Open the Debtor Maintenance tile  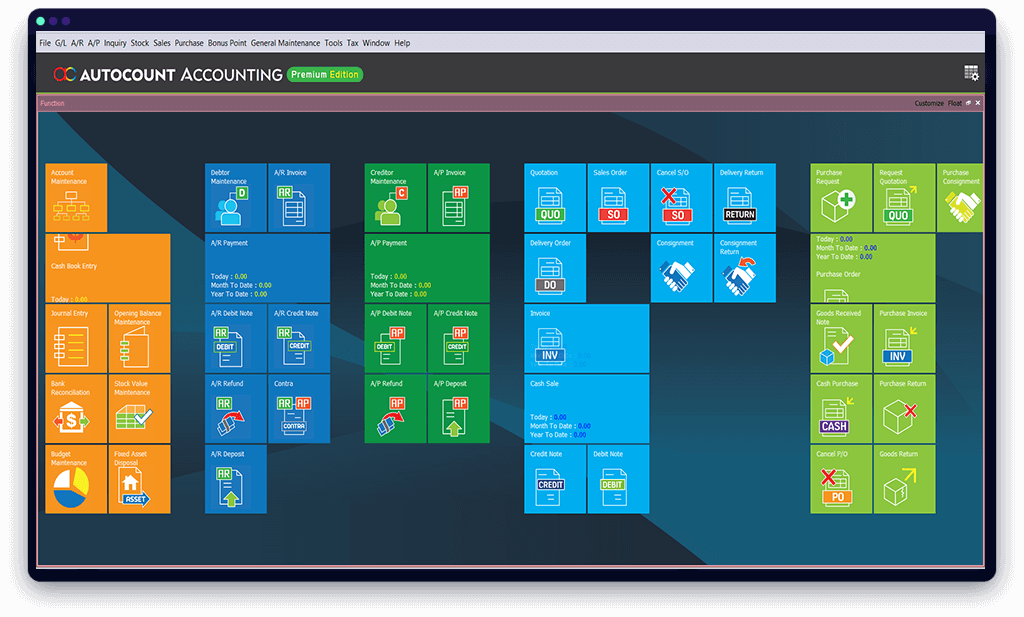235,198
